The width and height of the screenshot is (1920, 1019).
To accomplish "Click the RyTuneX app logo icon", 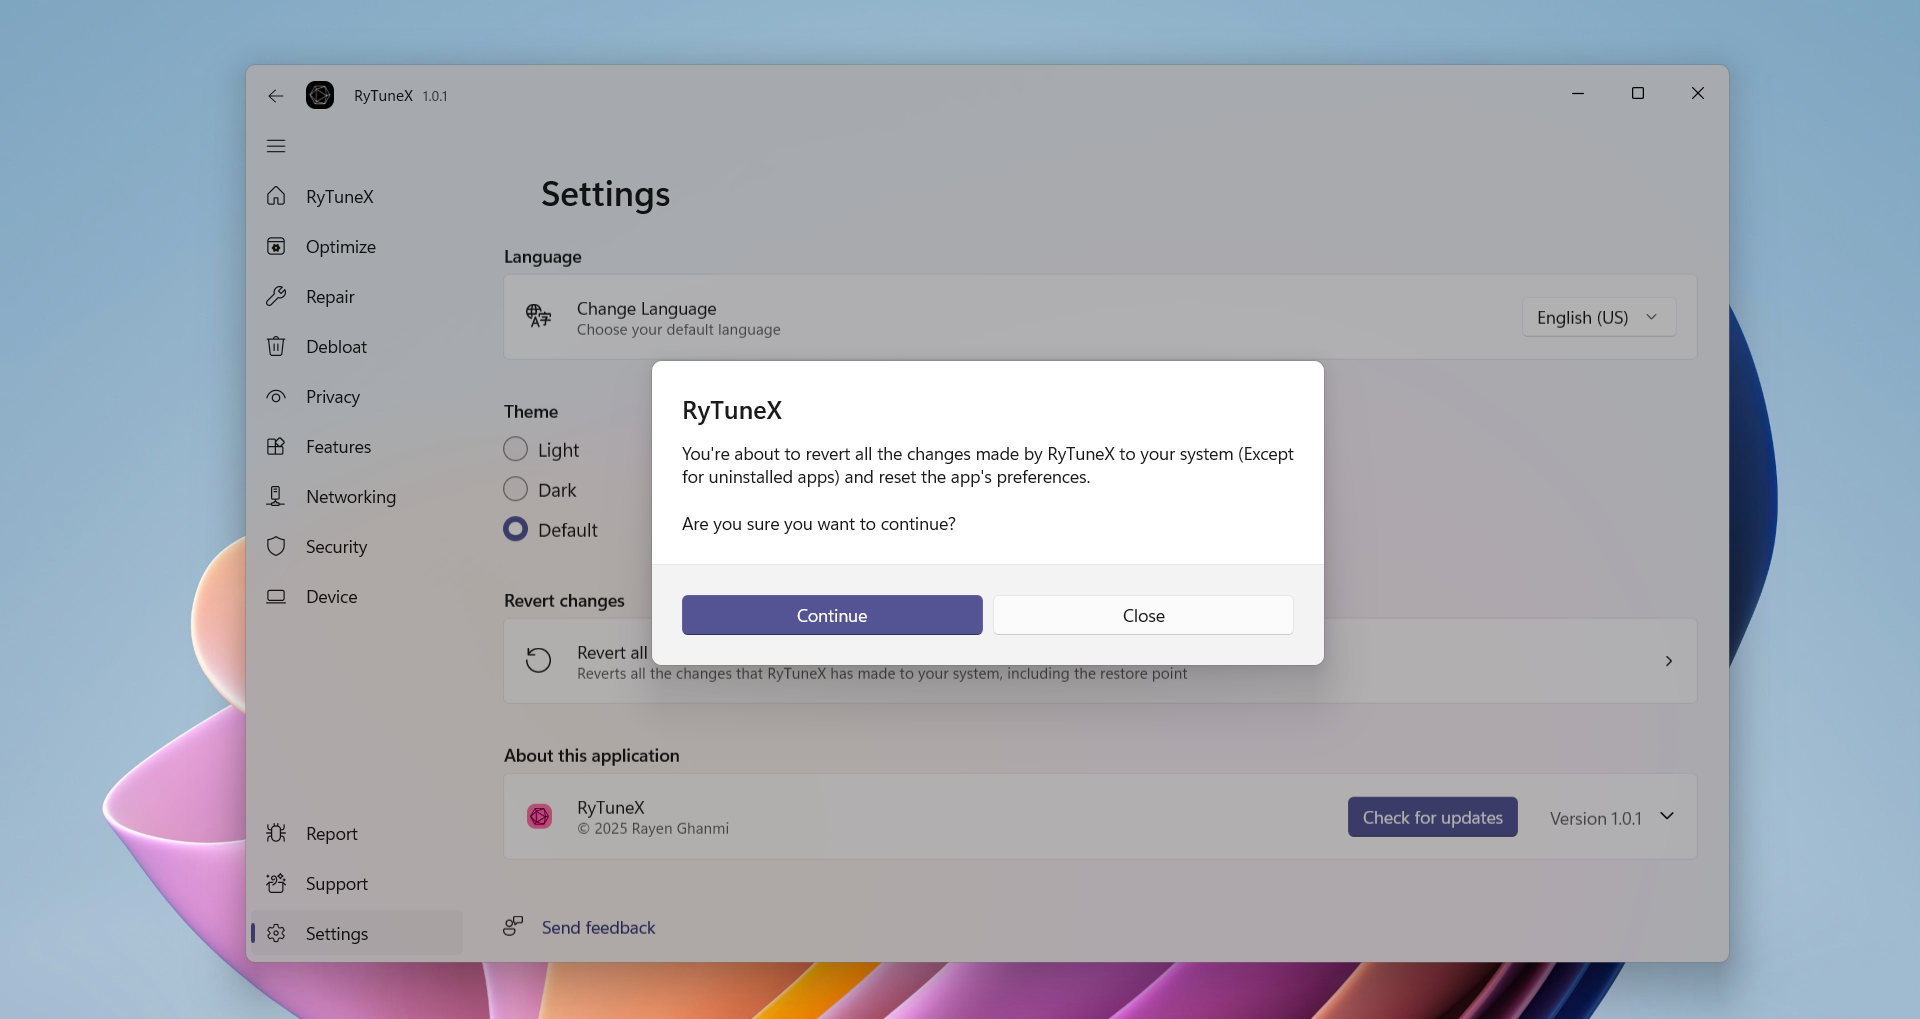I will click(x=320, y=95).
